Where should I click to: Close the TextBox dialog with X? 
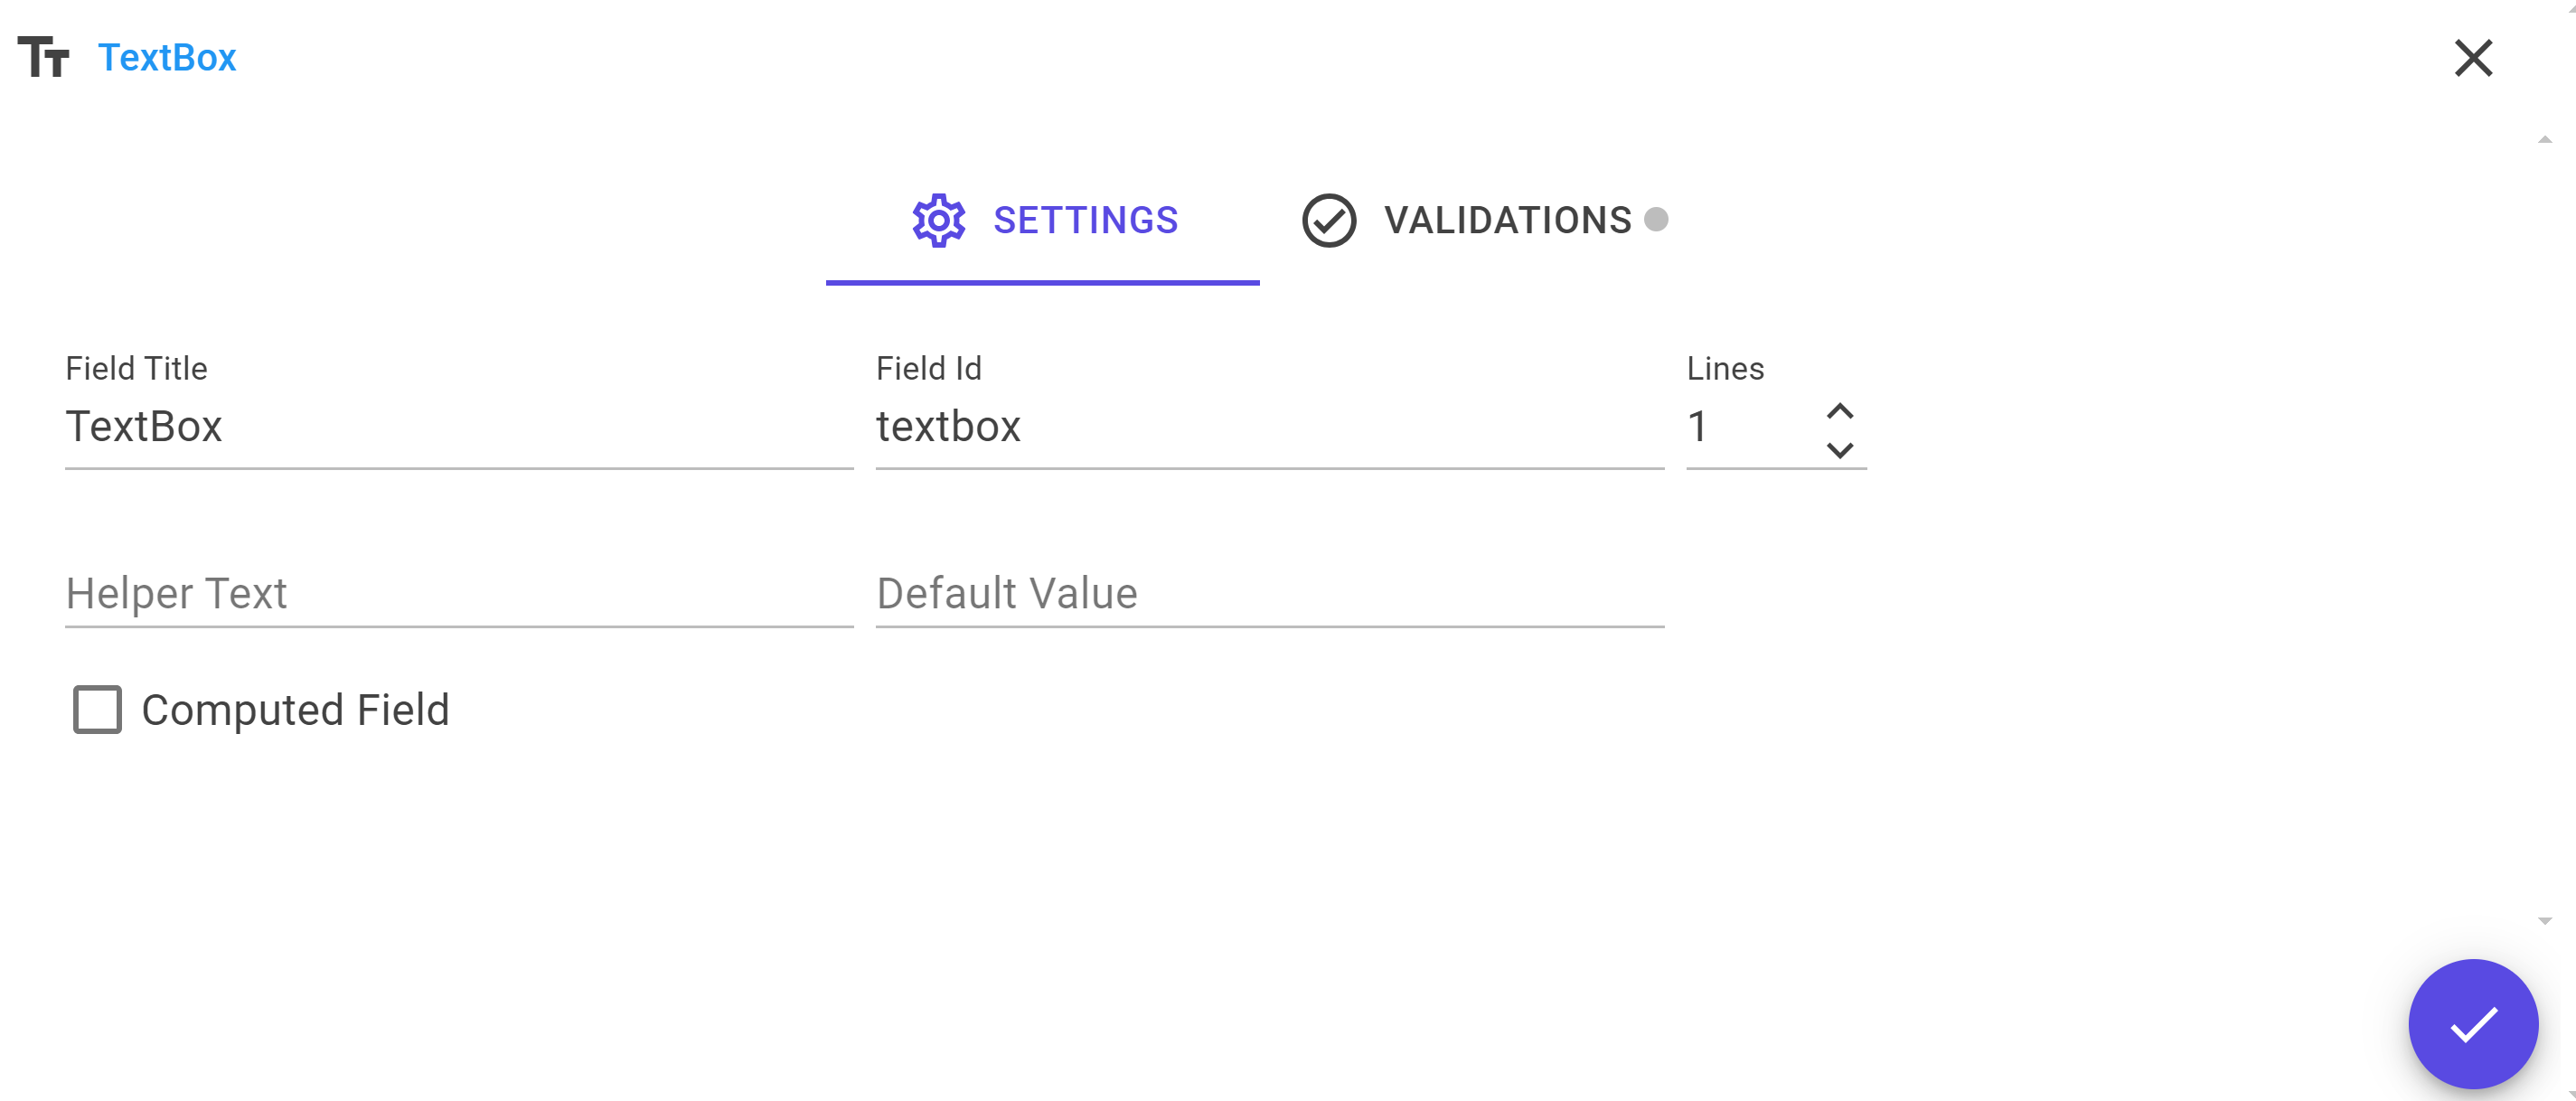click(2473, 58)
